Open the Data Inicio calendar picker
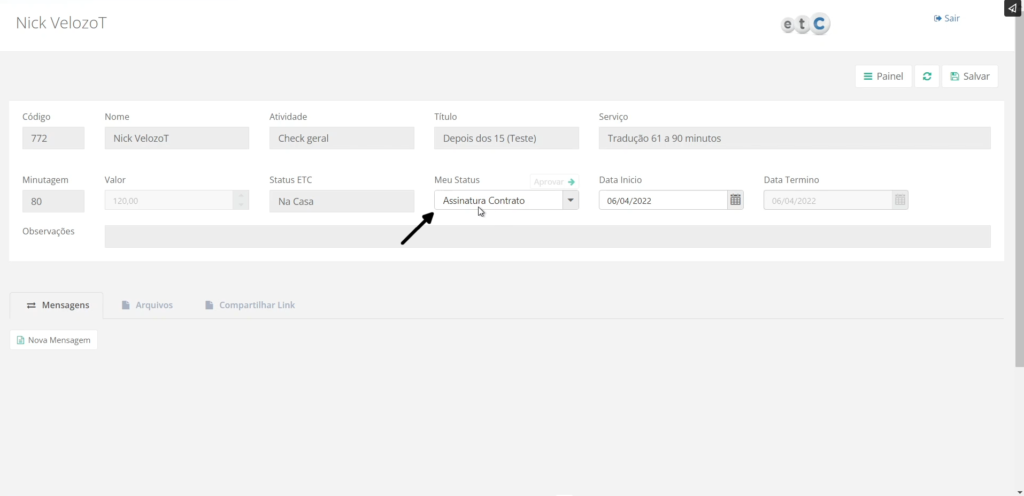 point(736,200)
